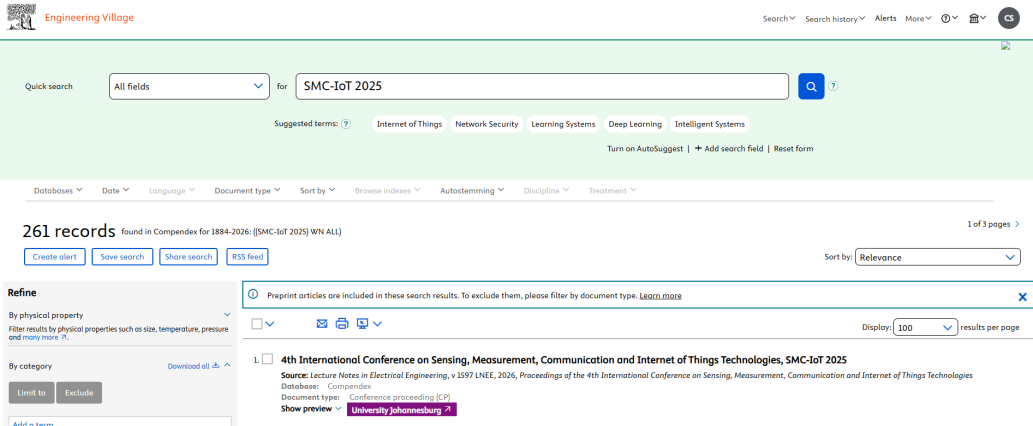Open the Autostemming filter menu
Image resolution: width=1033 pixels, height=426 pixels.
tap(472, 190)
